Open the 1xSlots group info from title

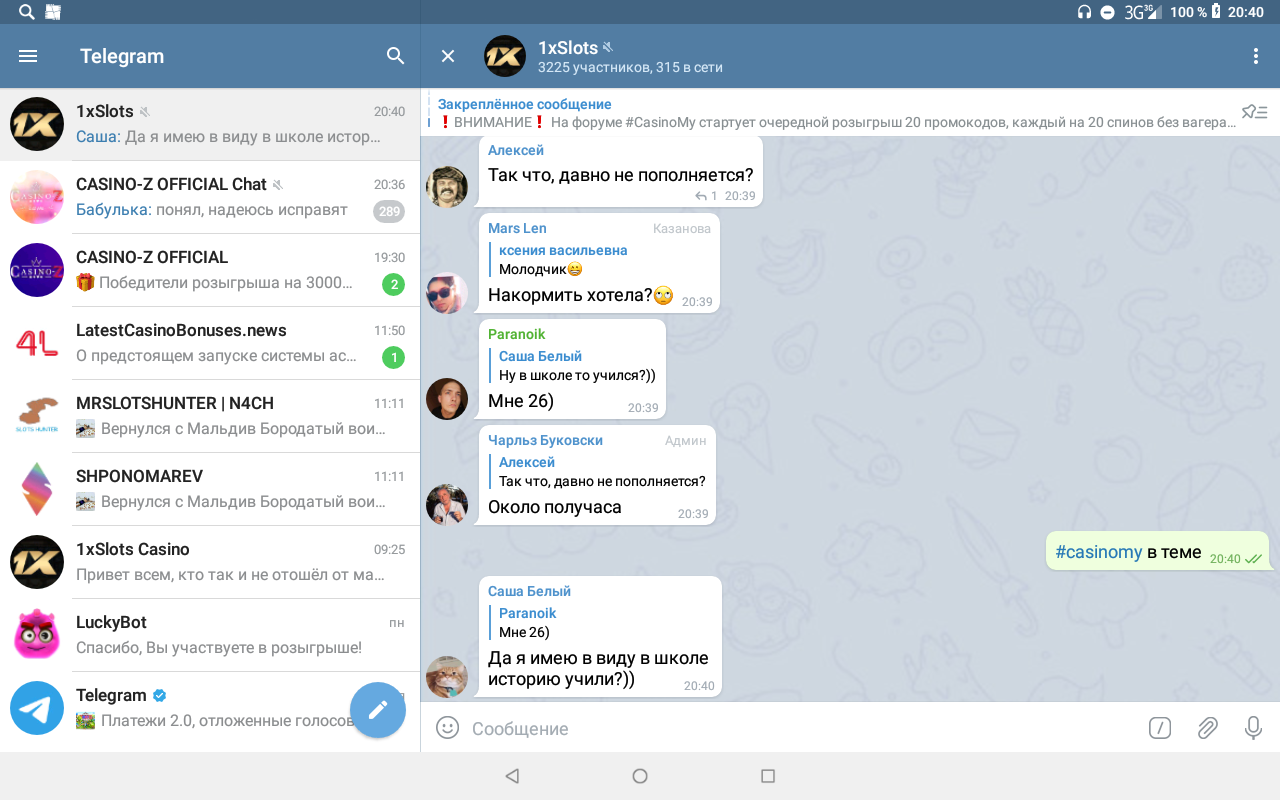click(567, 47)
